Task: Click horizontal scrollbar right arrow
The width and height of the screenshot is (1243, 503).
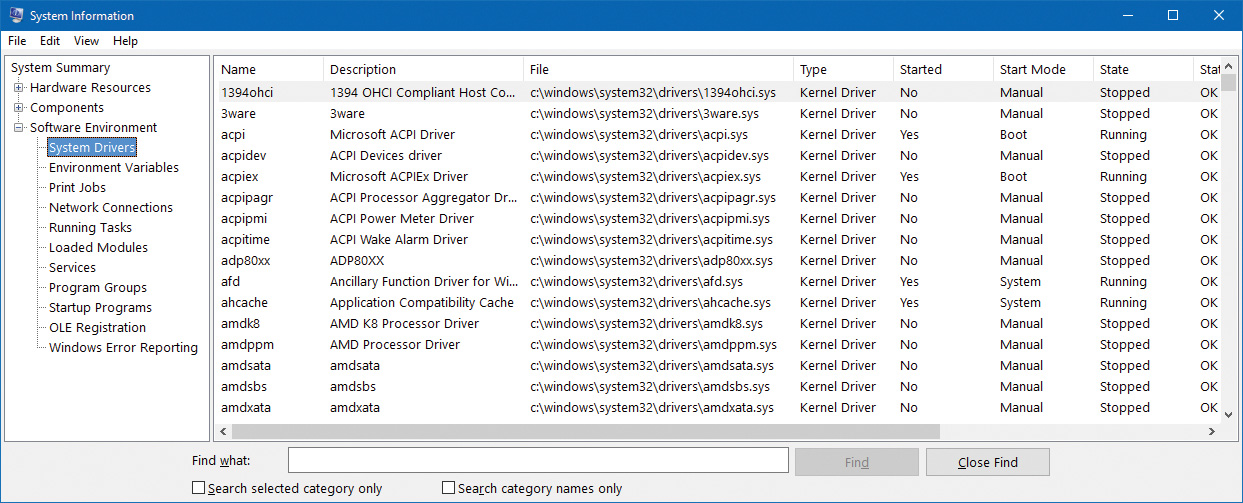Action: pos(1209,432)
